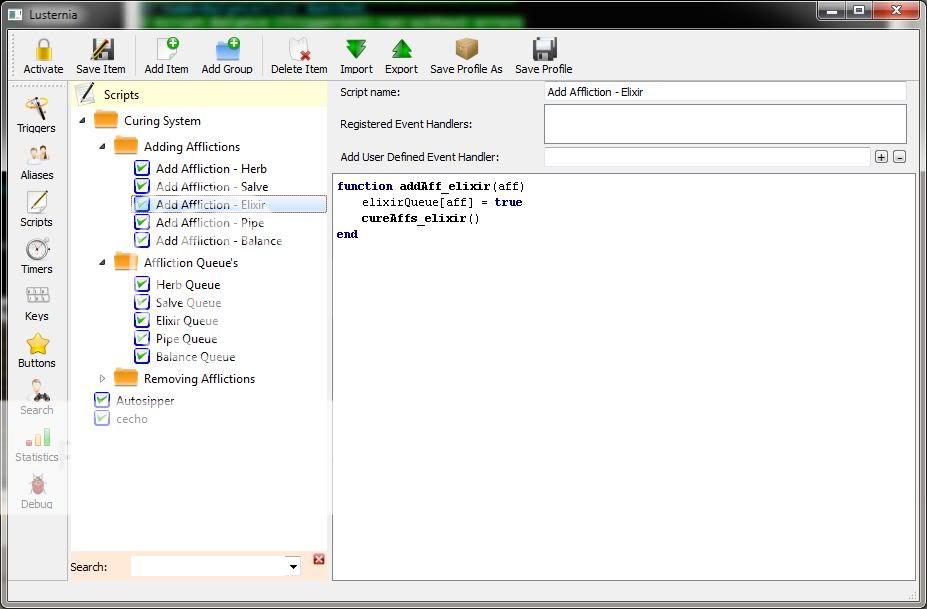
Task: Click the Adding Afflictions folder icon
Action: coord(125,145)
